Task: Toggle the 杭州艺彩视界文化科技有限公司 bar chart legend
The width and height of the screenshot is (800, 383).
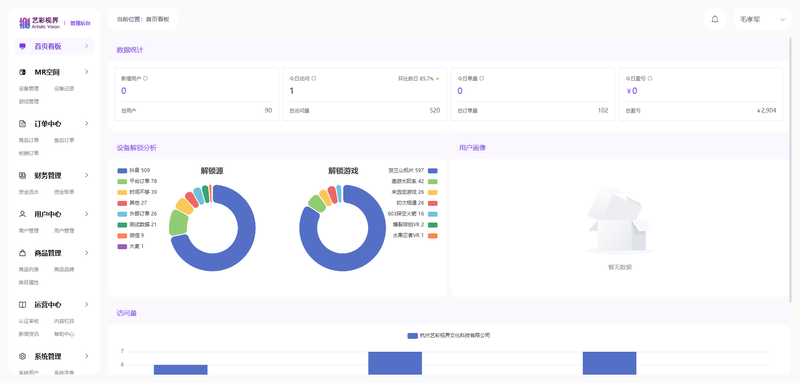Action: (449, 336)
